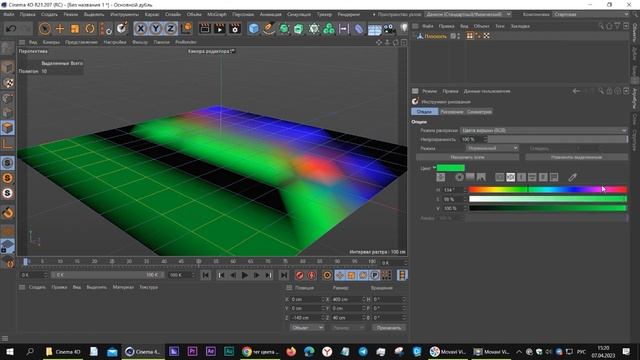
Task: Open the Create menu (Создать)
Action: (x=49, y=14)
